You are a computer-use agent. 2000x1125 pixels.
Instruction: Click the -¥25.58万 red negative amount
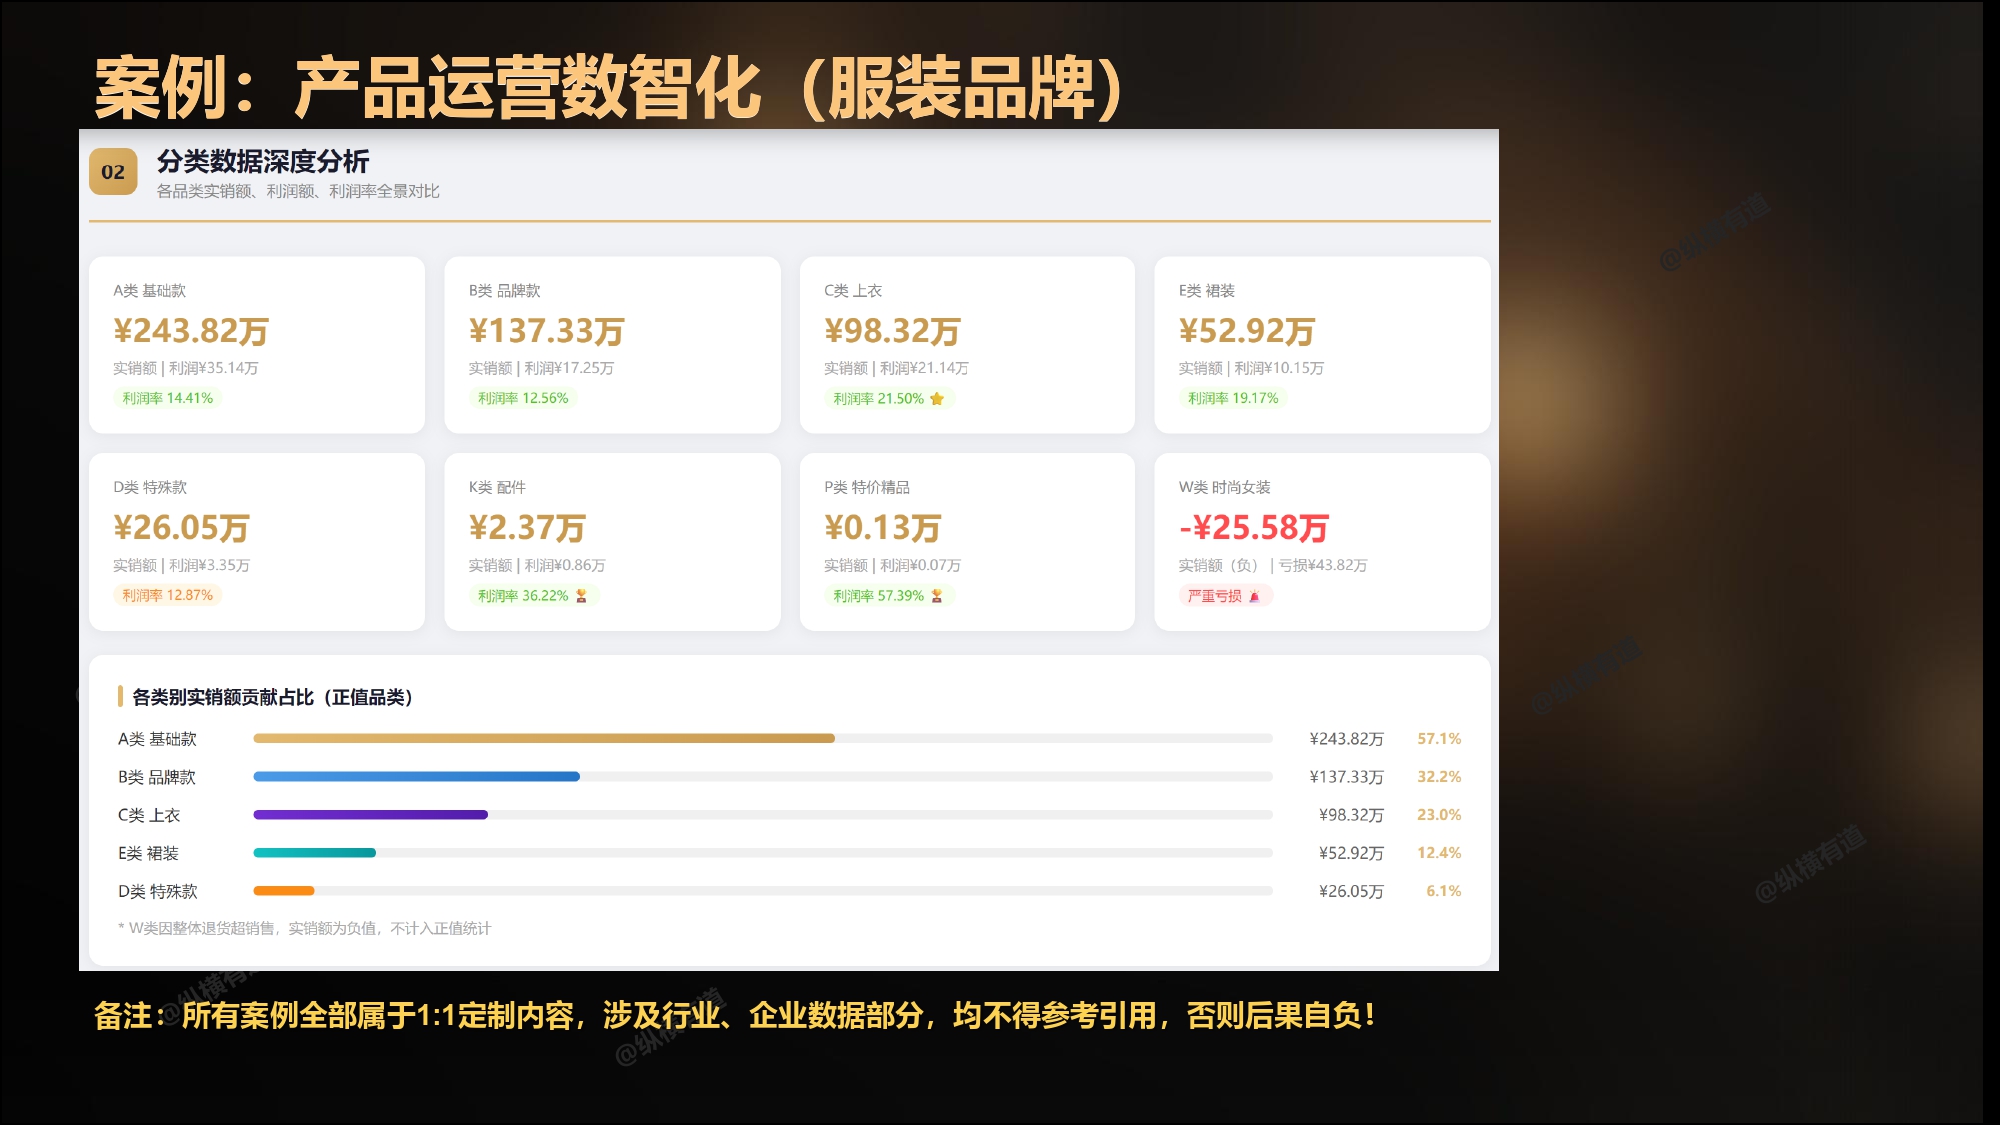click(x=1254, y=527)
